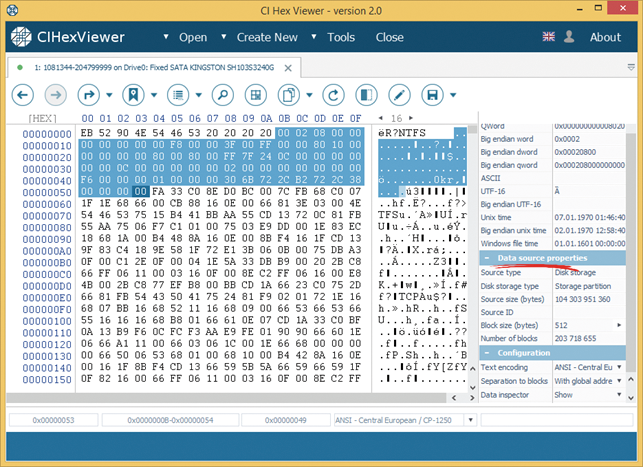Refresh the view with the reload icon

pyautogui.click(x=333, y=95)
